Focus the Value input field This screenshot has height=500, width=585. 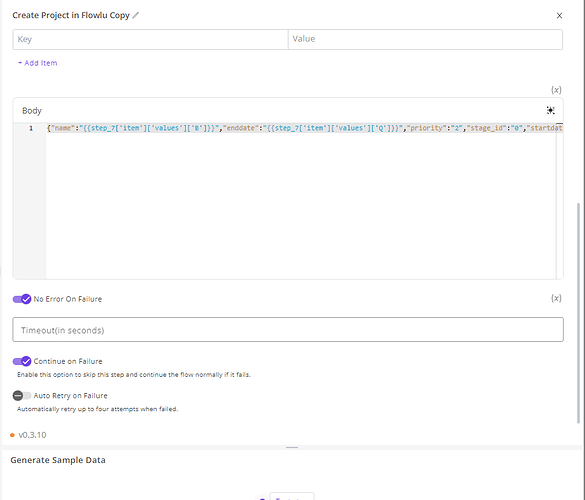tap(425, 39)
